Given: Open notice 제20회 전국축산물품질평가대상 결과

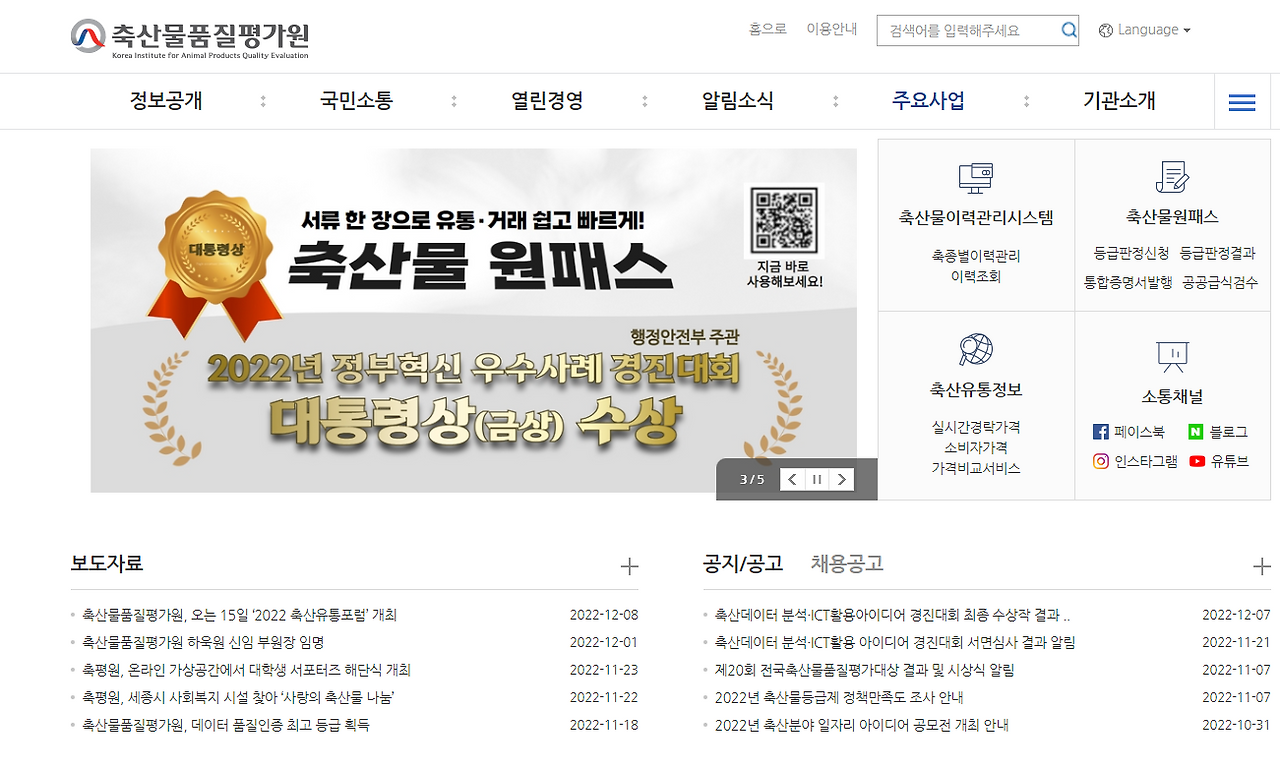Looking at the screenshot, I should click(x=865, y=670).
